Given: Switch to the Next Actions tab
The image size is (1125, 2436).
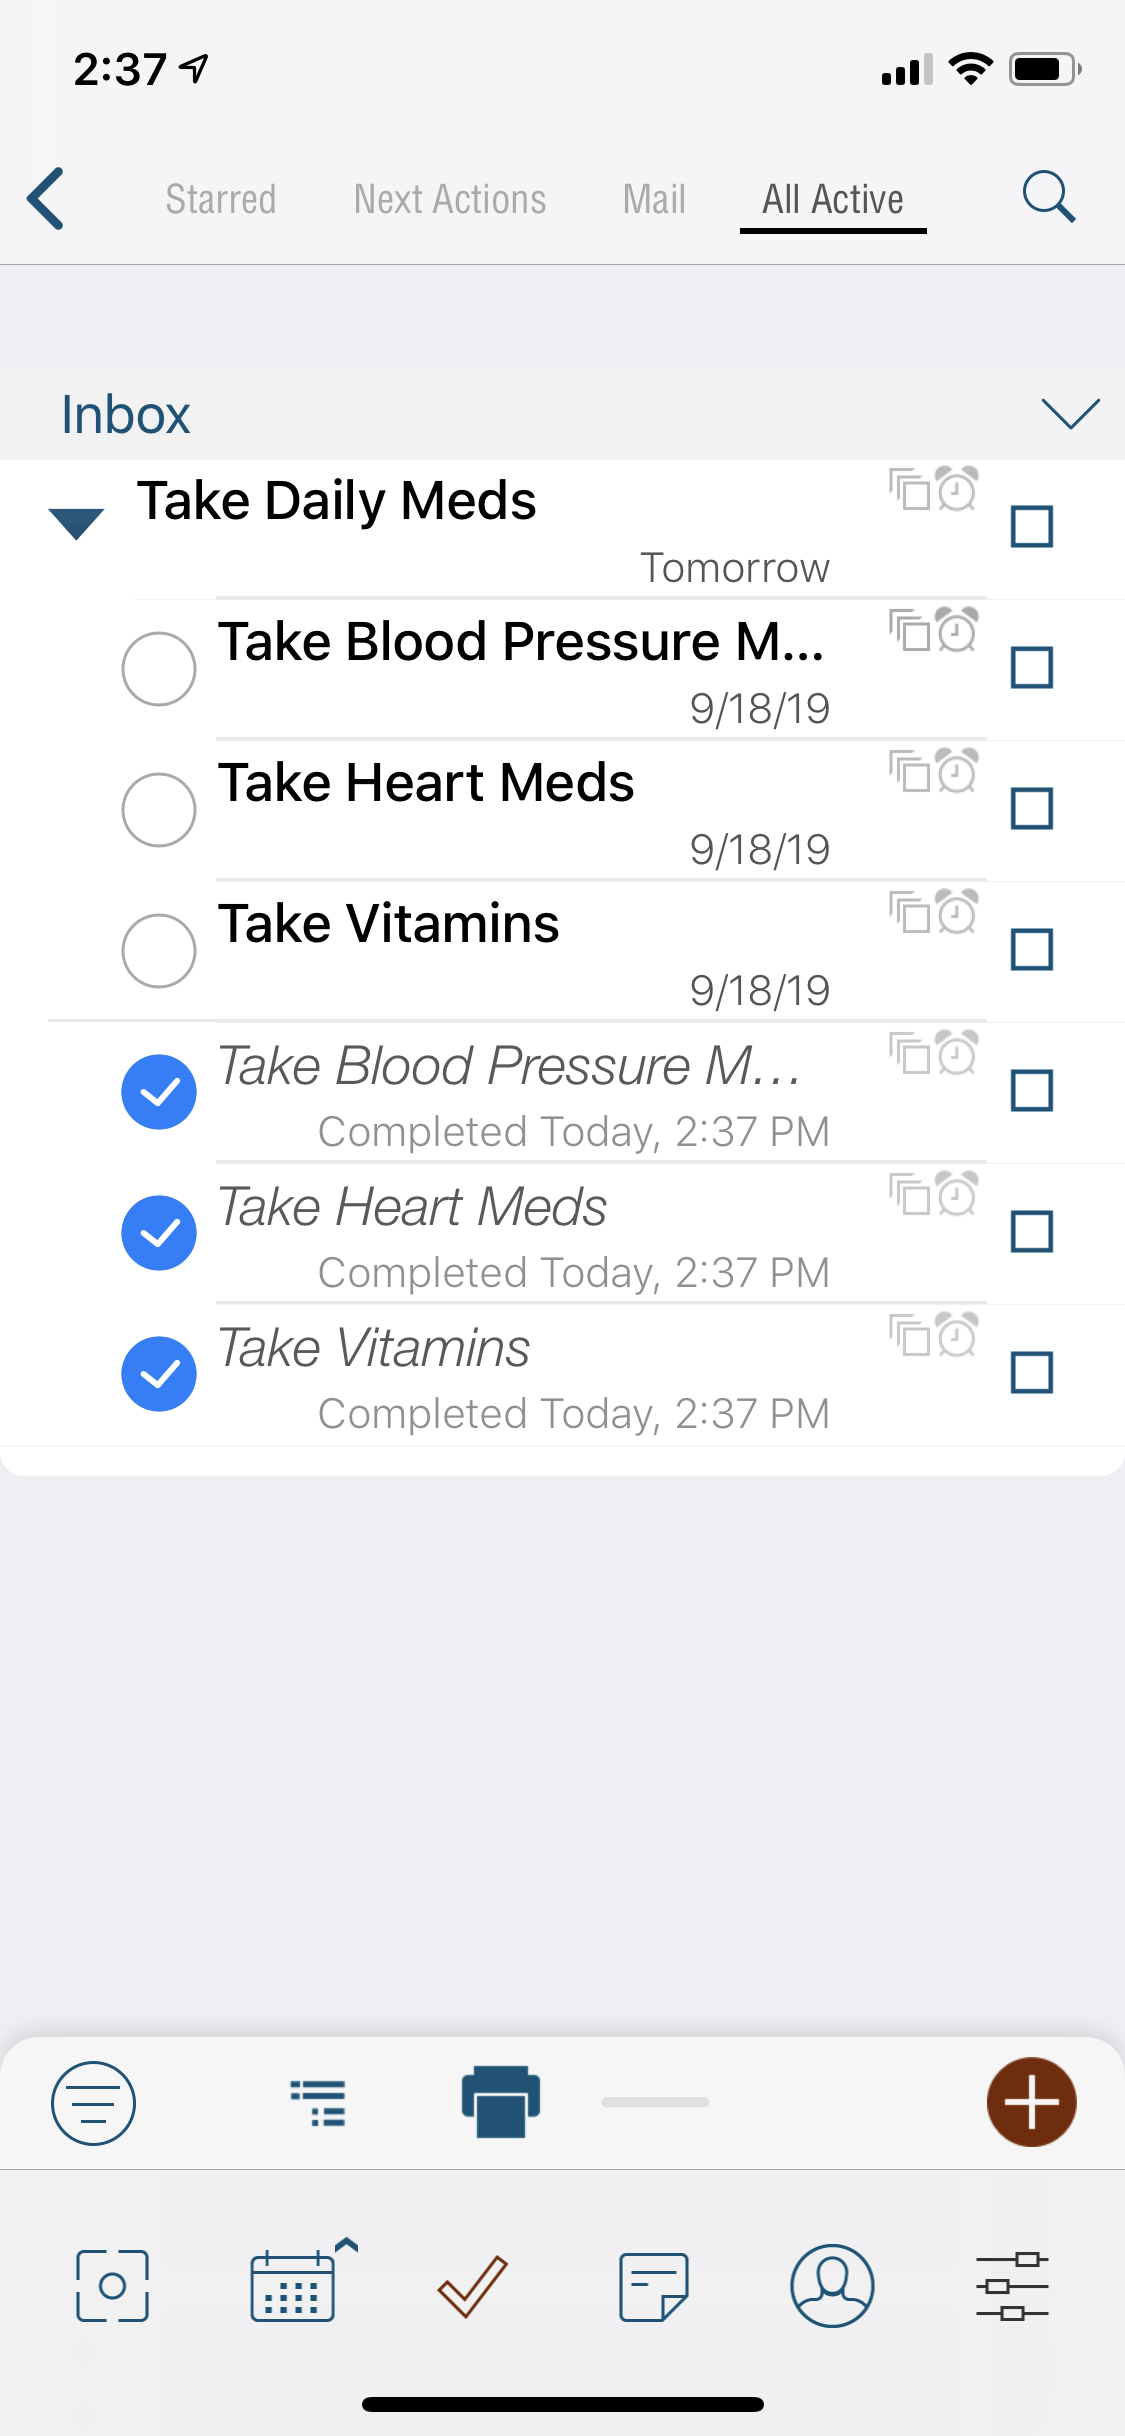Looking at the screenshot, I should click(450, 199).
